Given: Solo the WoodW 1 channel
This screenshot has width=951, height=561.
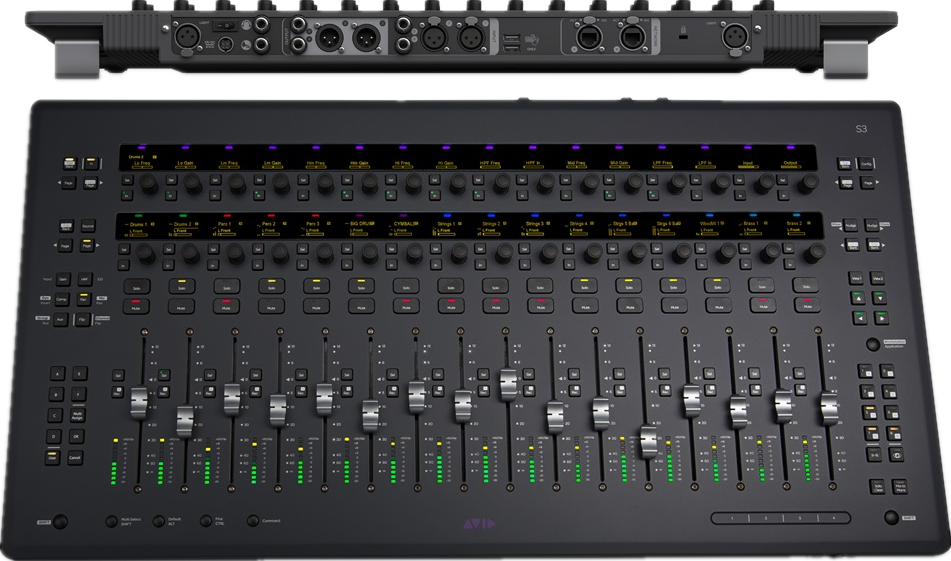Looking at the screenshot, I should pos(718,286).
